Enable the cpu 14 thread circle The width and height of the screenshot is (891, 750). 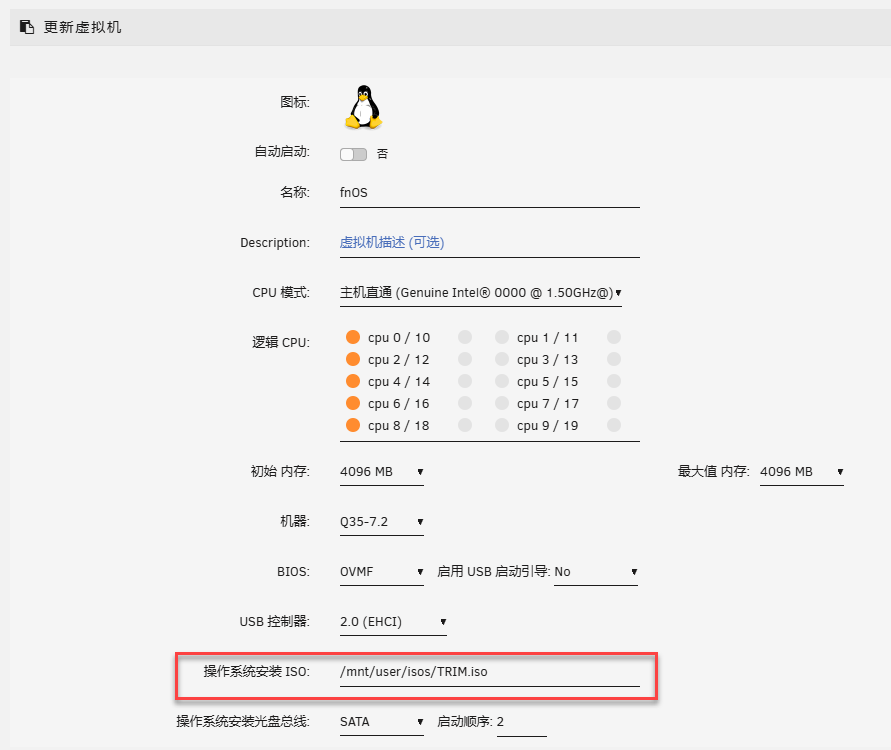(x=465, y=381)
